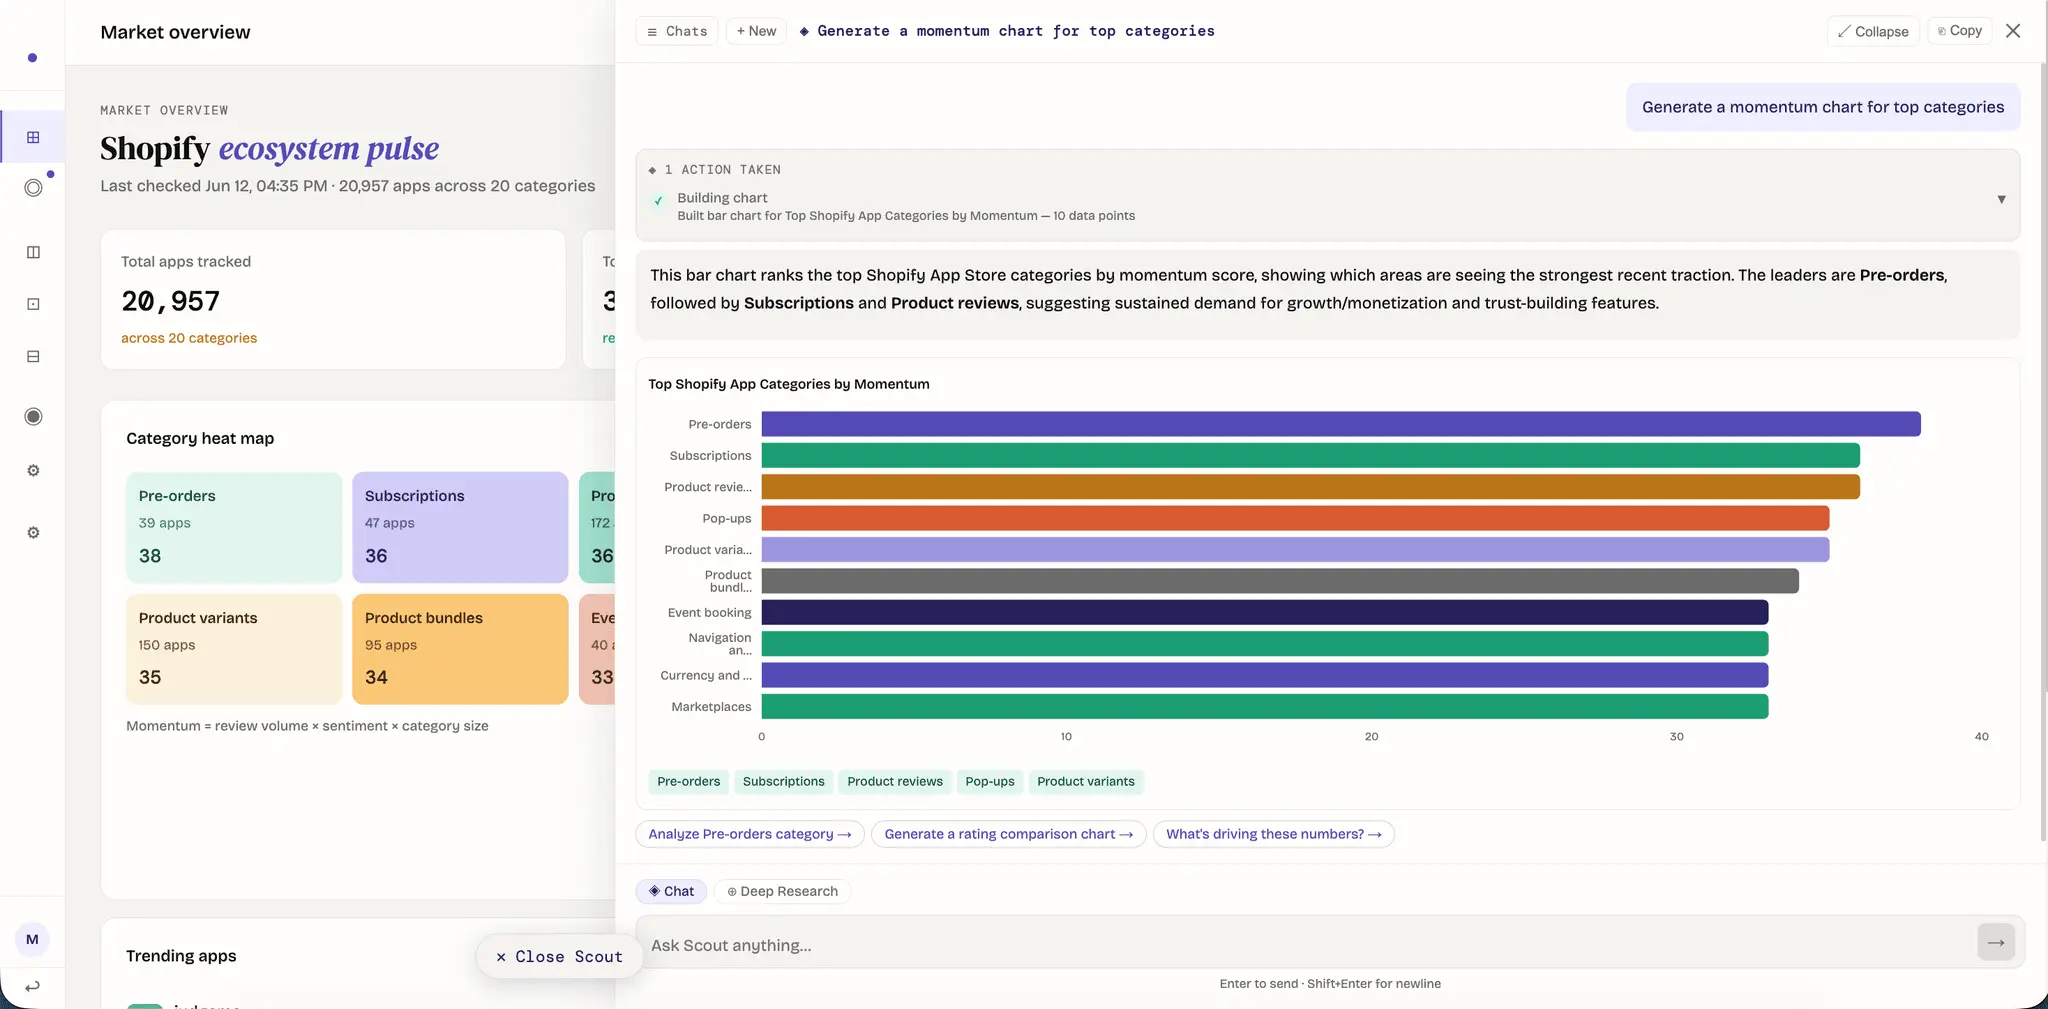Click the user message bubble about momentum chart
Image resolution: width=2048 pixels, height=1009 pixels.
pyautogui.click(x=1823, y=107)
